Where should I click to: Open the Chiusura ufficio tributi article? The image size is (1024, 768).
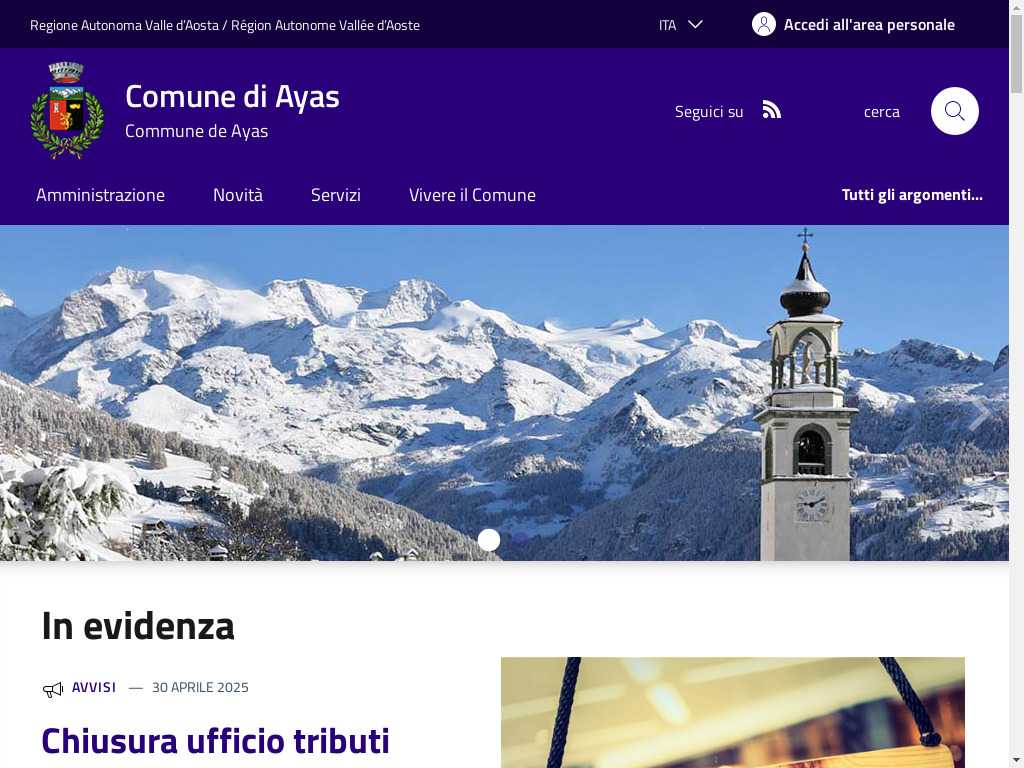[x=216, y=741]
